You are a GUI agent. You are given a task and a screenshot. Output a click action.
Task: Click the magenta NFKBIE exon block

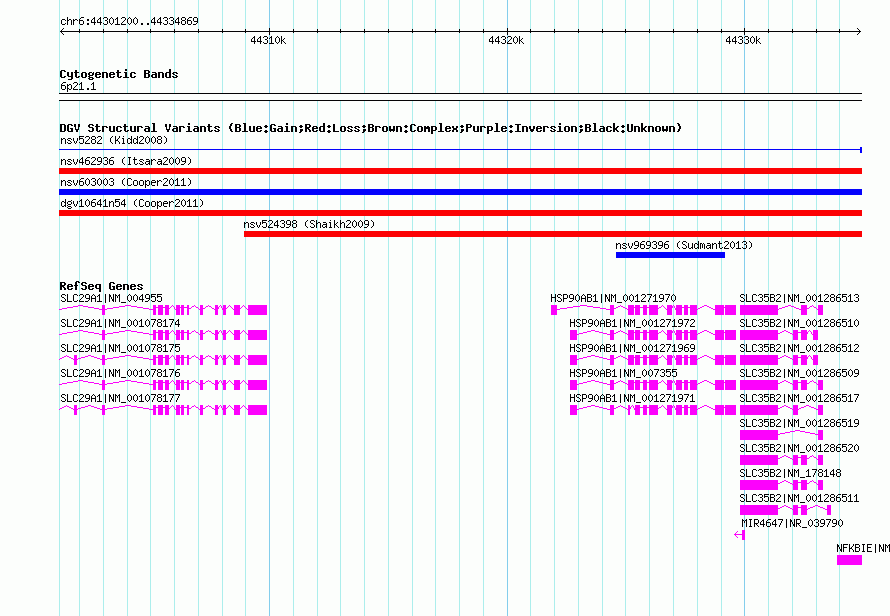click(849, 560)
